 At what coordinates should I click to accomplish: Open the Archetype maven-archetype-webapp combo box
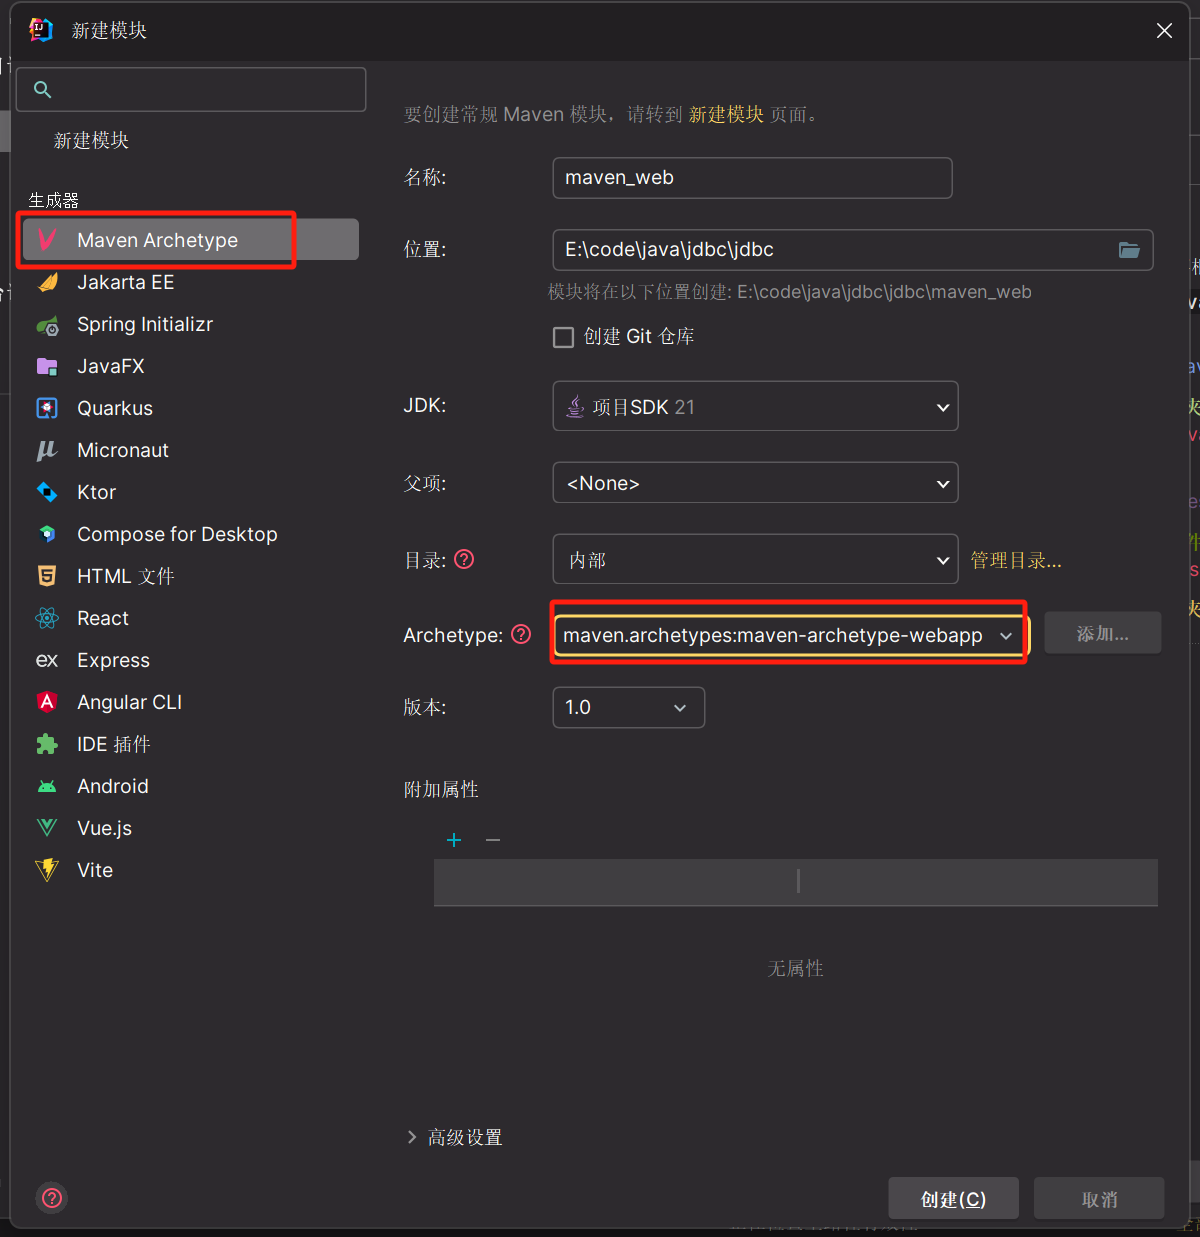790,635
